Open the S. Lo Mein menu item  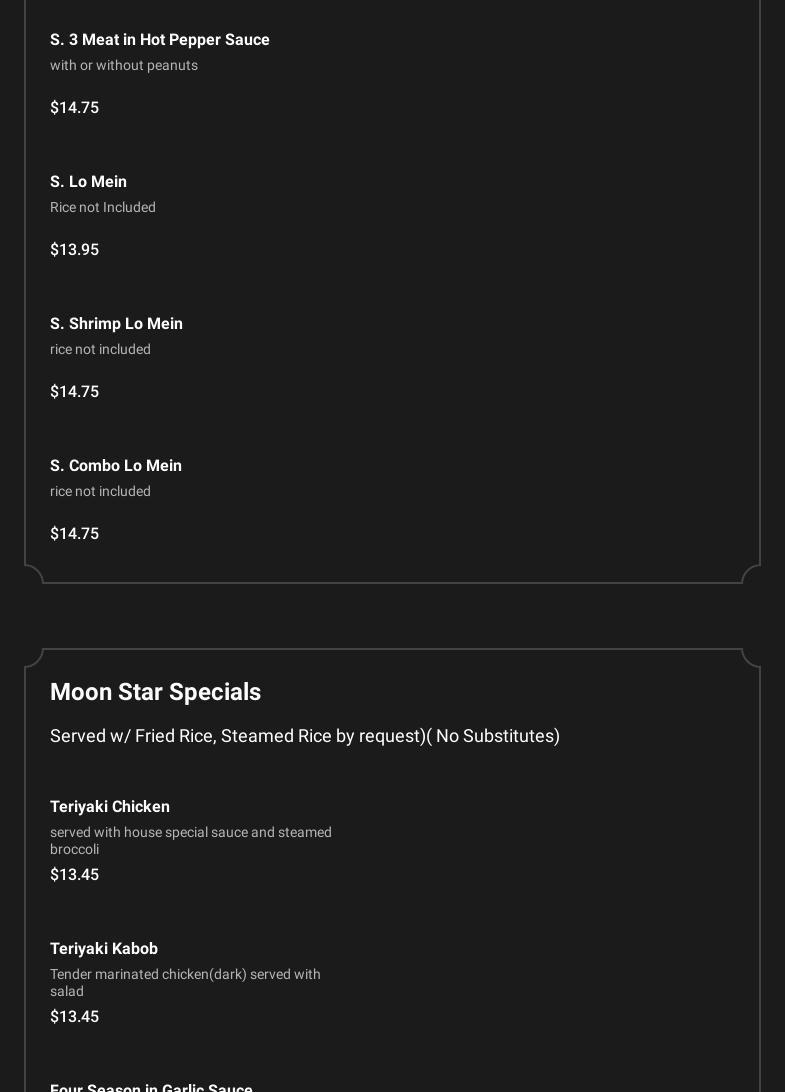click(x=88, y=182)
